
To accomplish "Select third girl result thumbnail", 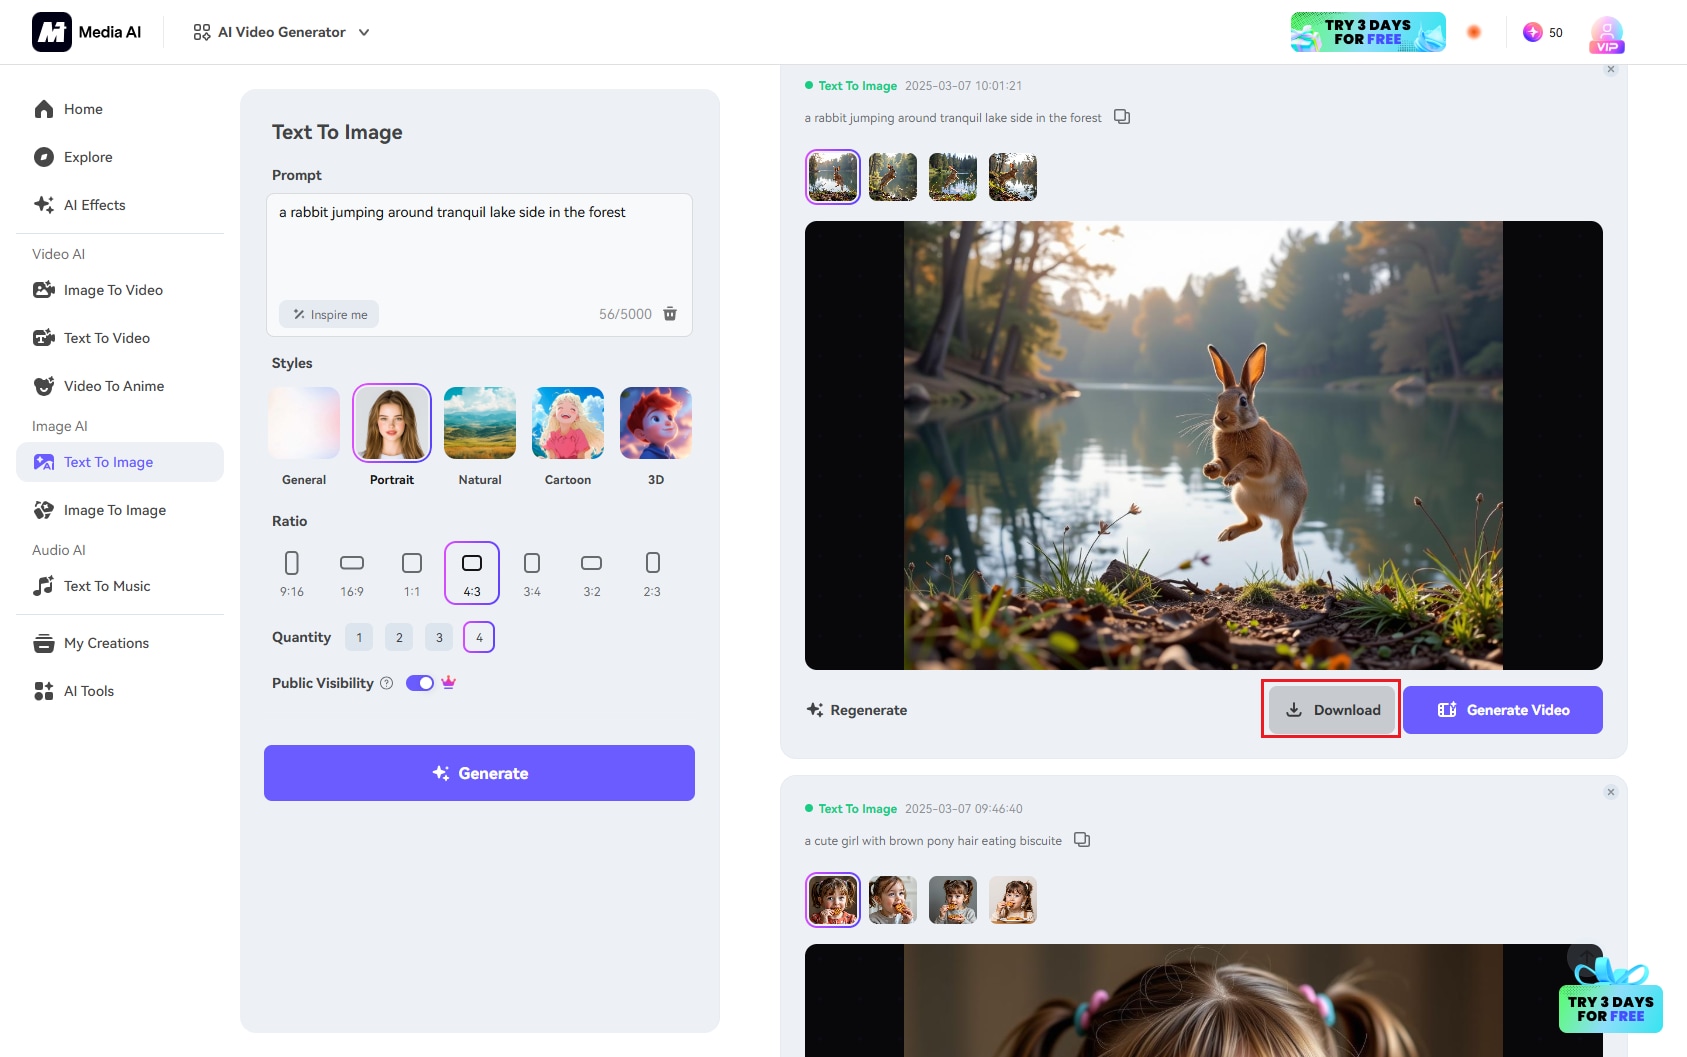I will click(953, 900).
